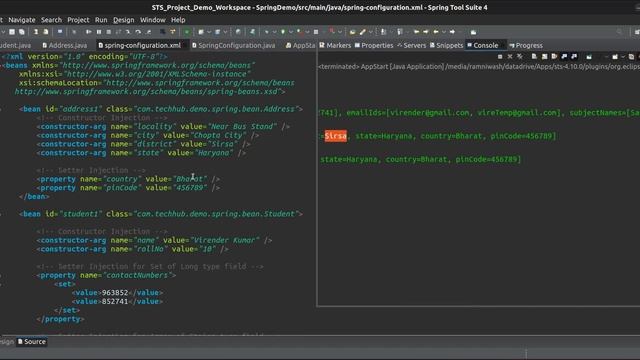
Task: Toggle Show Console on standard output change
Action: (564, 57)
